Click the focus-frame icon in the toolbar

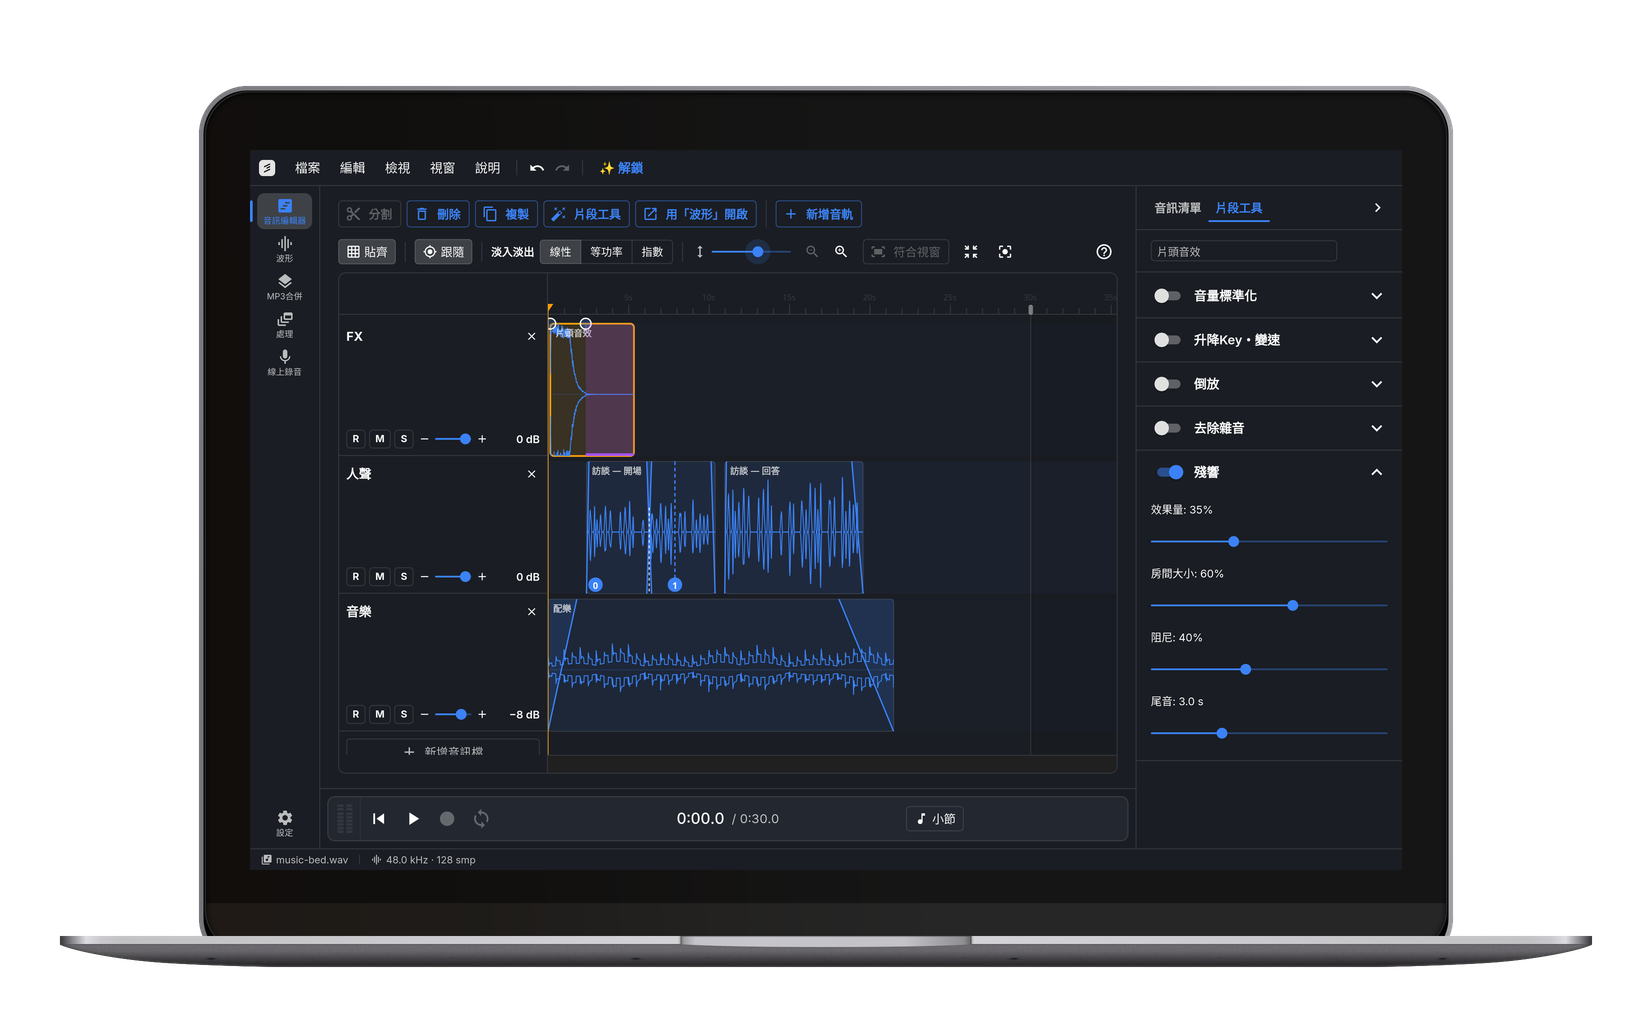[1005, 252]
